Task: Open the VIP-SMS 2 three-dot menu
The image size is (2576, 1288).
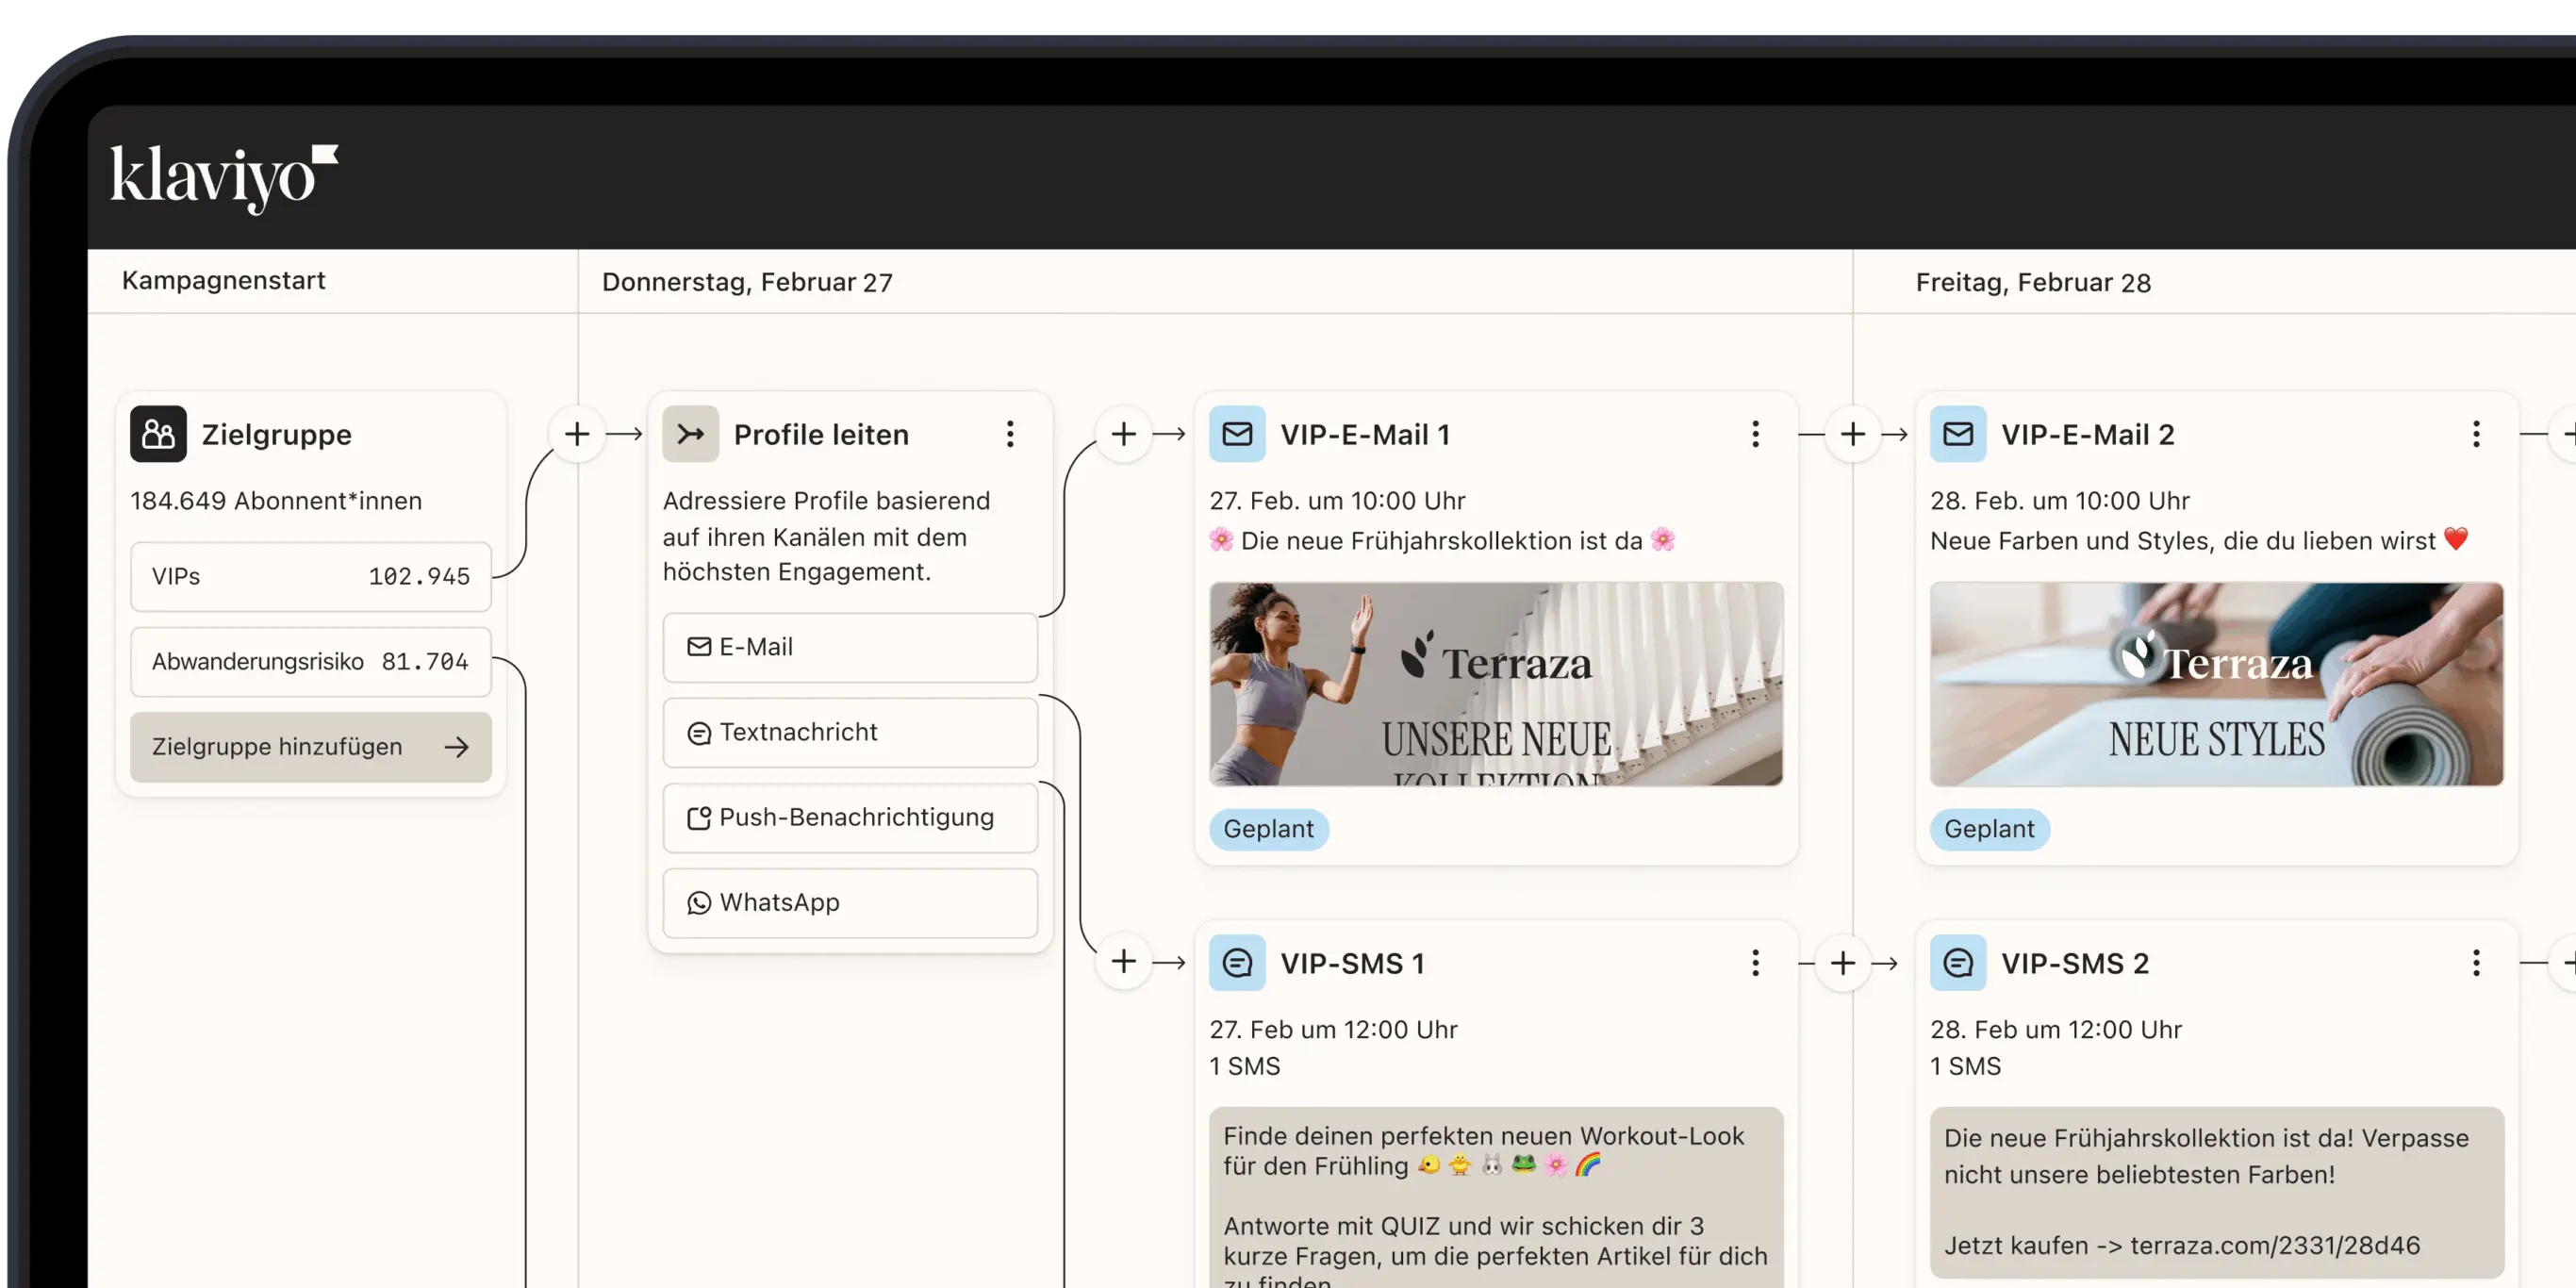Action: click(2476, 963)
